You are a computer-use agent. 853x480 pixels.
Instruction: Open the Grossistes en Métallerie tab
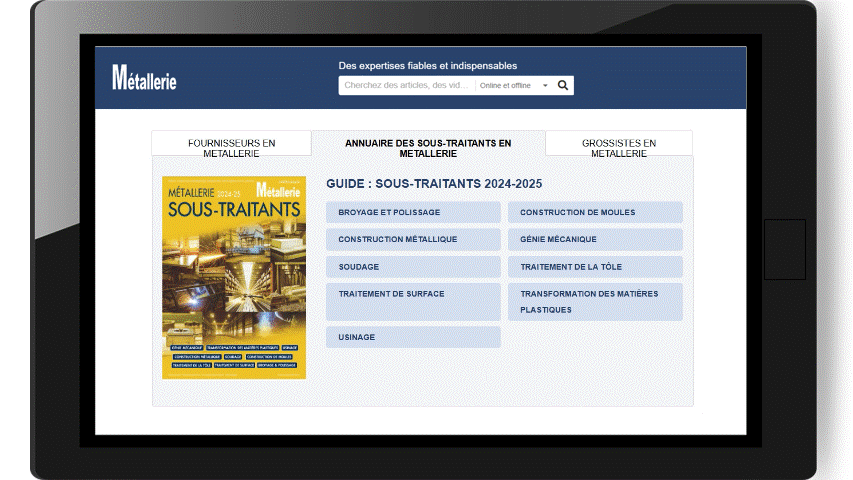tap(619, 143)
